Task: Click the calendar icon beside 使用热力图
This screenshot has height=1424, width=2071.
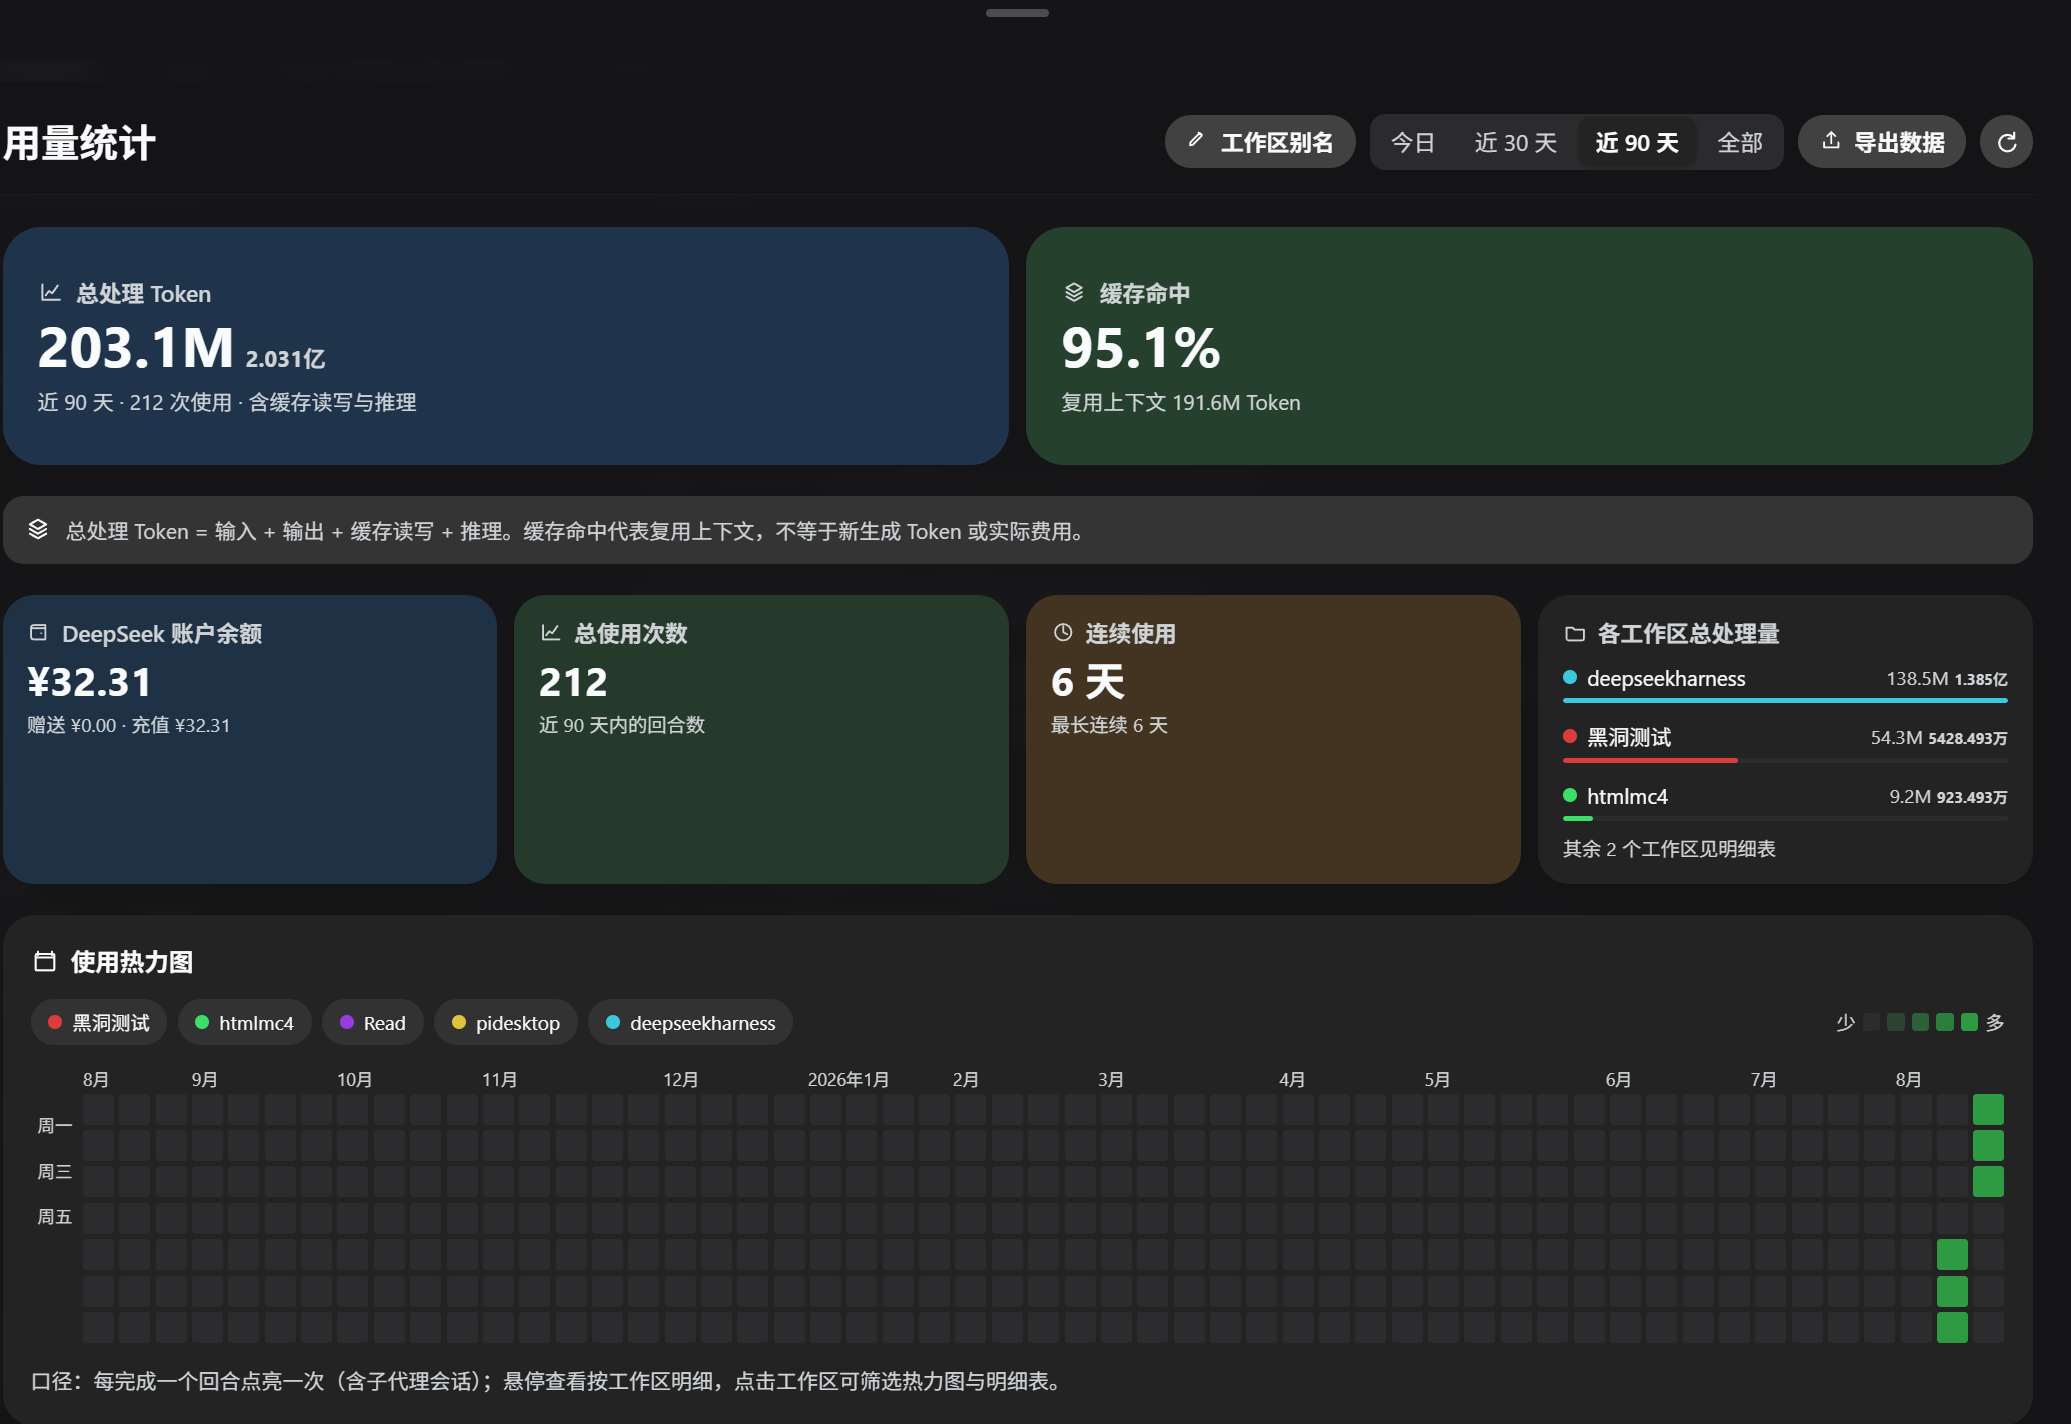Action: point(45,961)
